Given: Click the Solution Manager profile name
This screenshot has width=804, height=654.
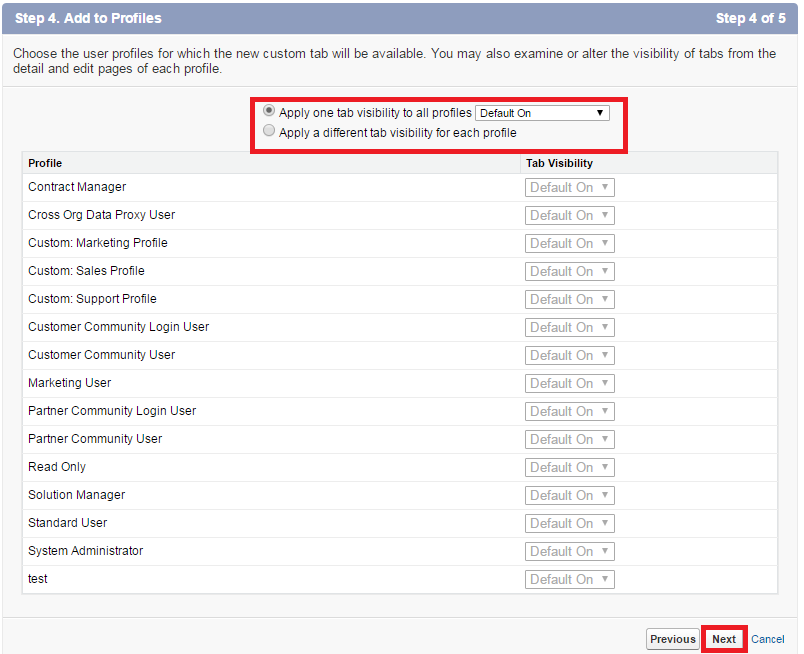Looking at the screenshot, I should (x=76, y=494).
